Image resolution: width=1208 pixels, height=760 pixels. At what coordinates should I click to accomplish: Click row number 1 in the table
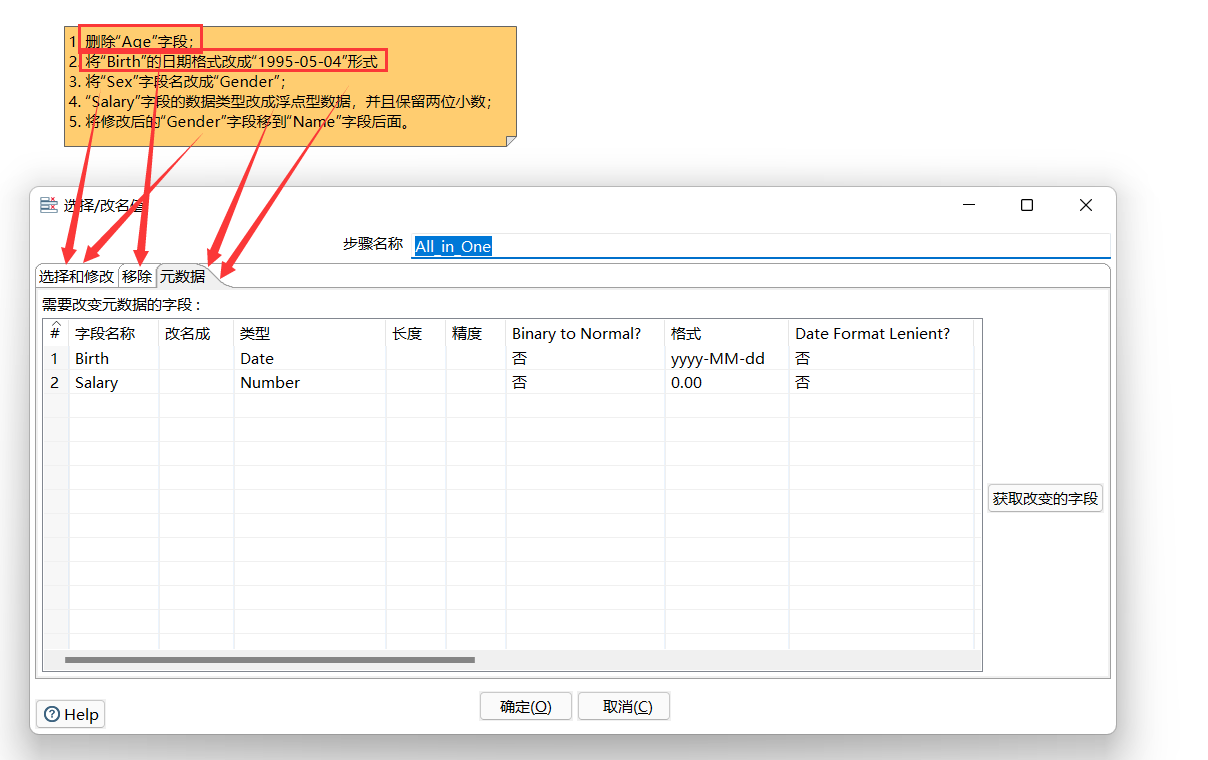click(x=55, y=358)
